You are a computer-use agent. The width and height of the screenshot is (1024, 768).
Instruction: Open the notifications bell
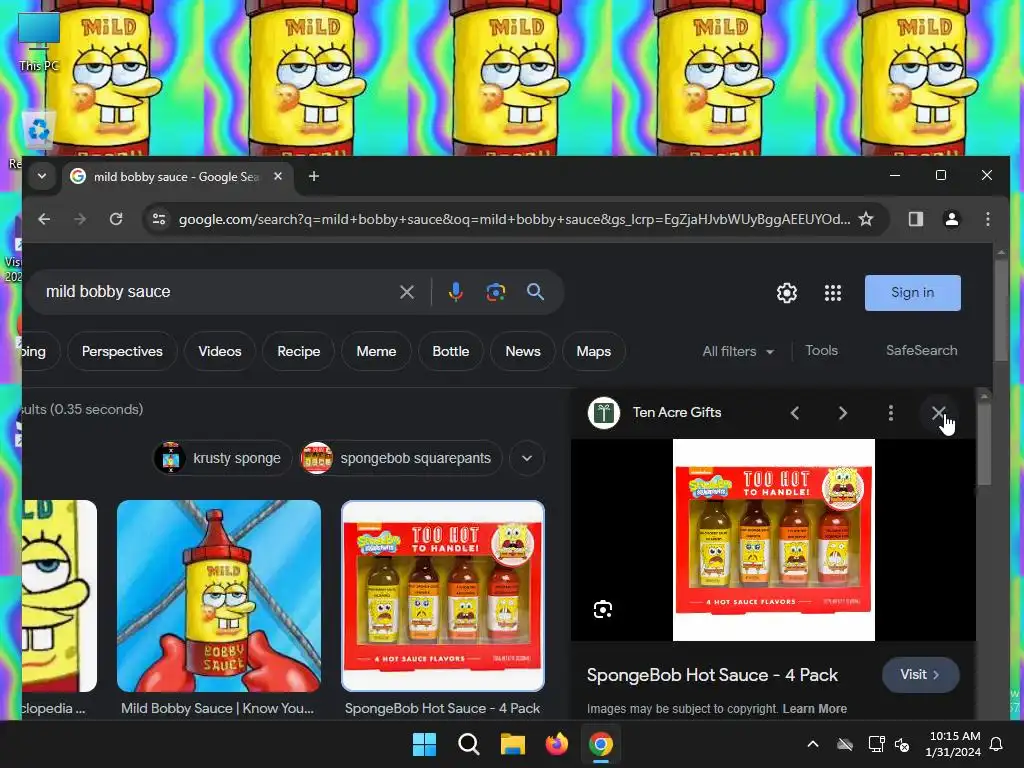point(997,744)
